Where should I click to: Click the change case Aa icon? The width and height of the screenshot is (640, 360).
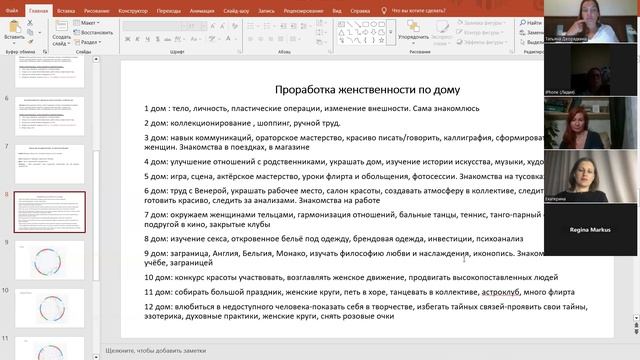tap(194, 39)
